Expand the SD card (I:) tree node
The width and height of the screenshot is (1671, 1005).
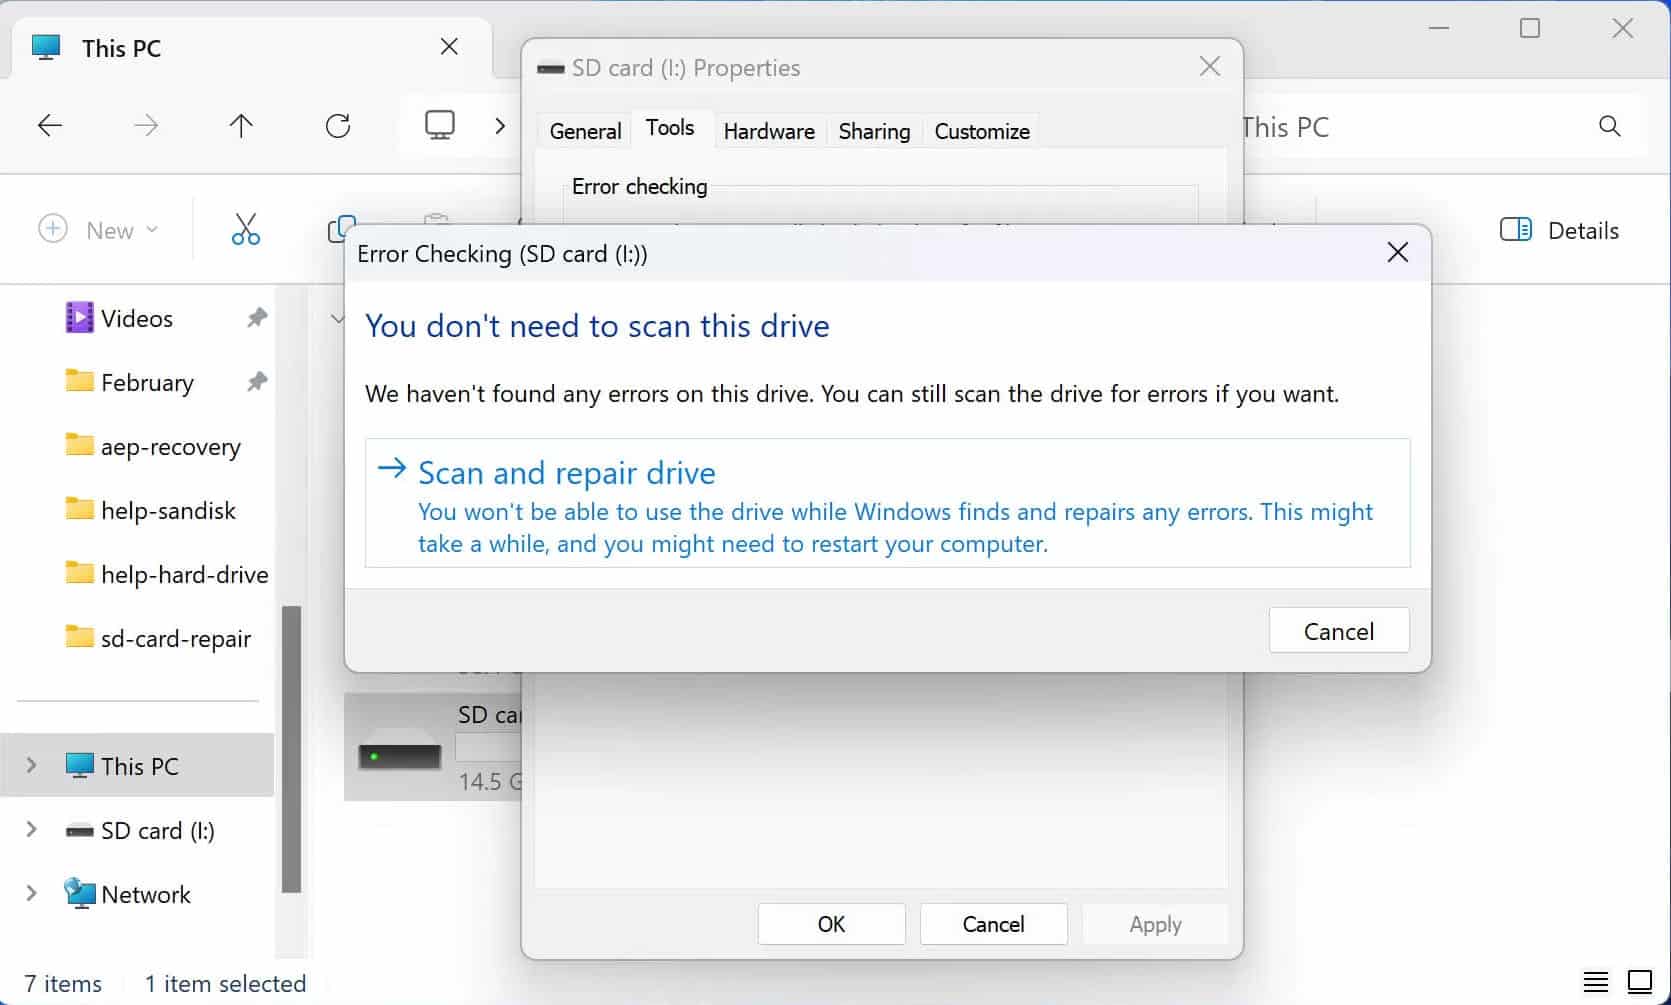click(x=31, y=829)
